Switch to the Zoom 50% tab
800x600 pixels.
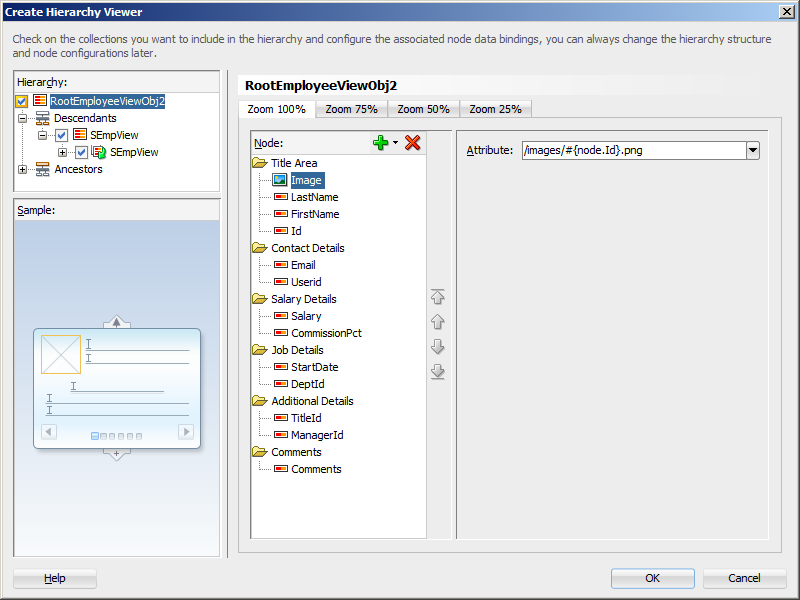pos(423,109)
